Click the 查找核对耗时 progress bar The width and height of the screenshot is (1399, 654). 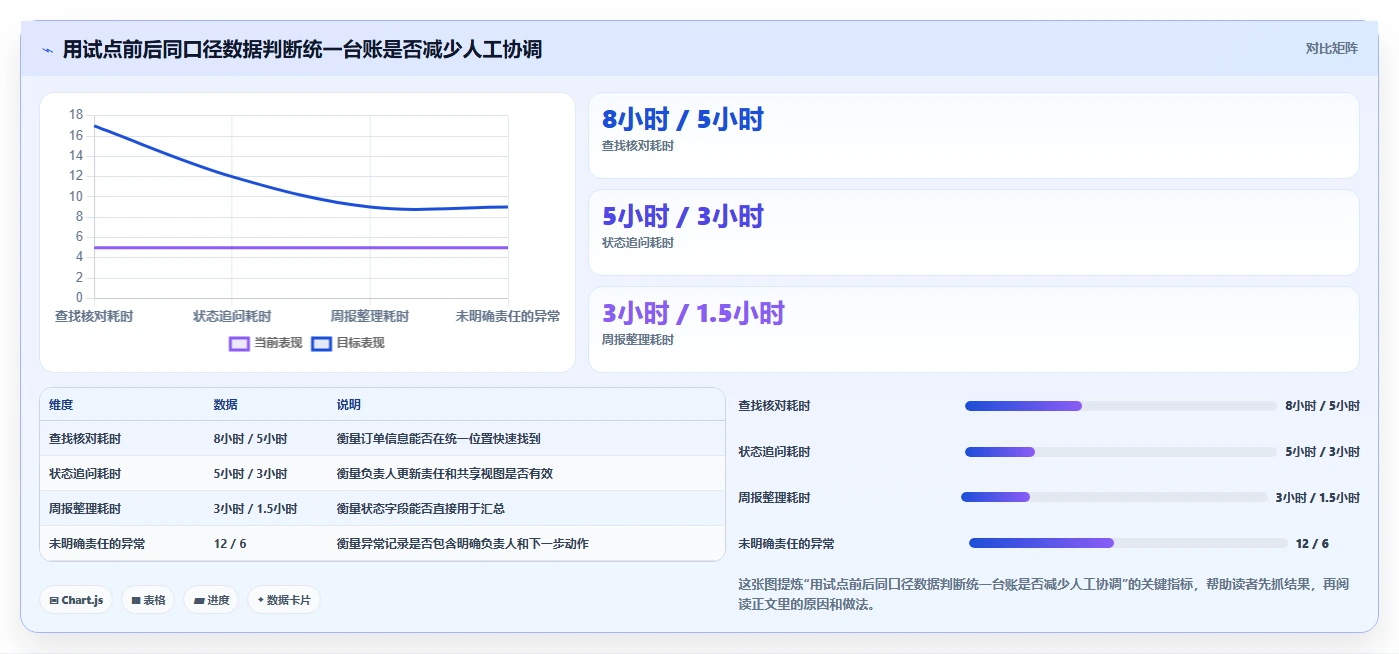(x=1121, y=406)
